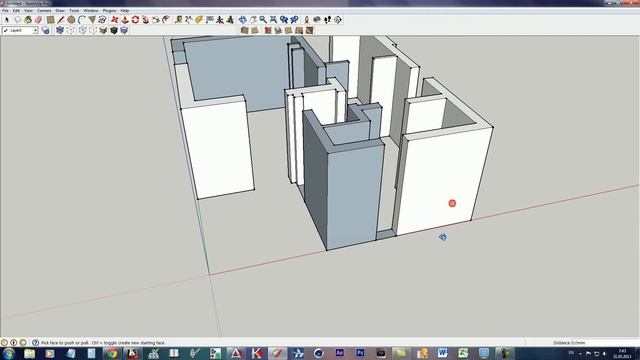Viewport: 640px width, 360px height.
Task: Open the View menu
Action: [28, 11]
